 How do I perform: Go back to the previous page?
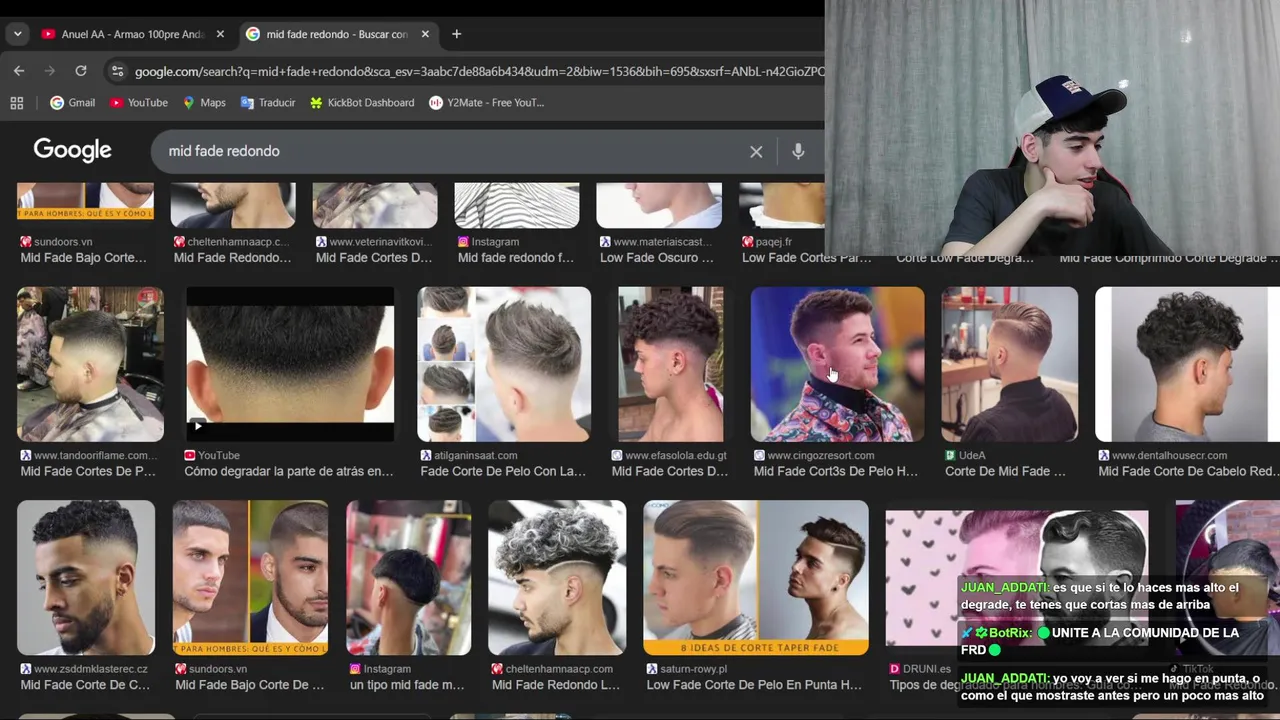(19, 71)
